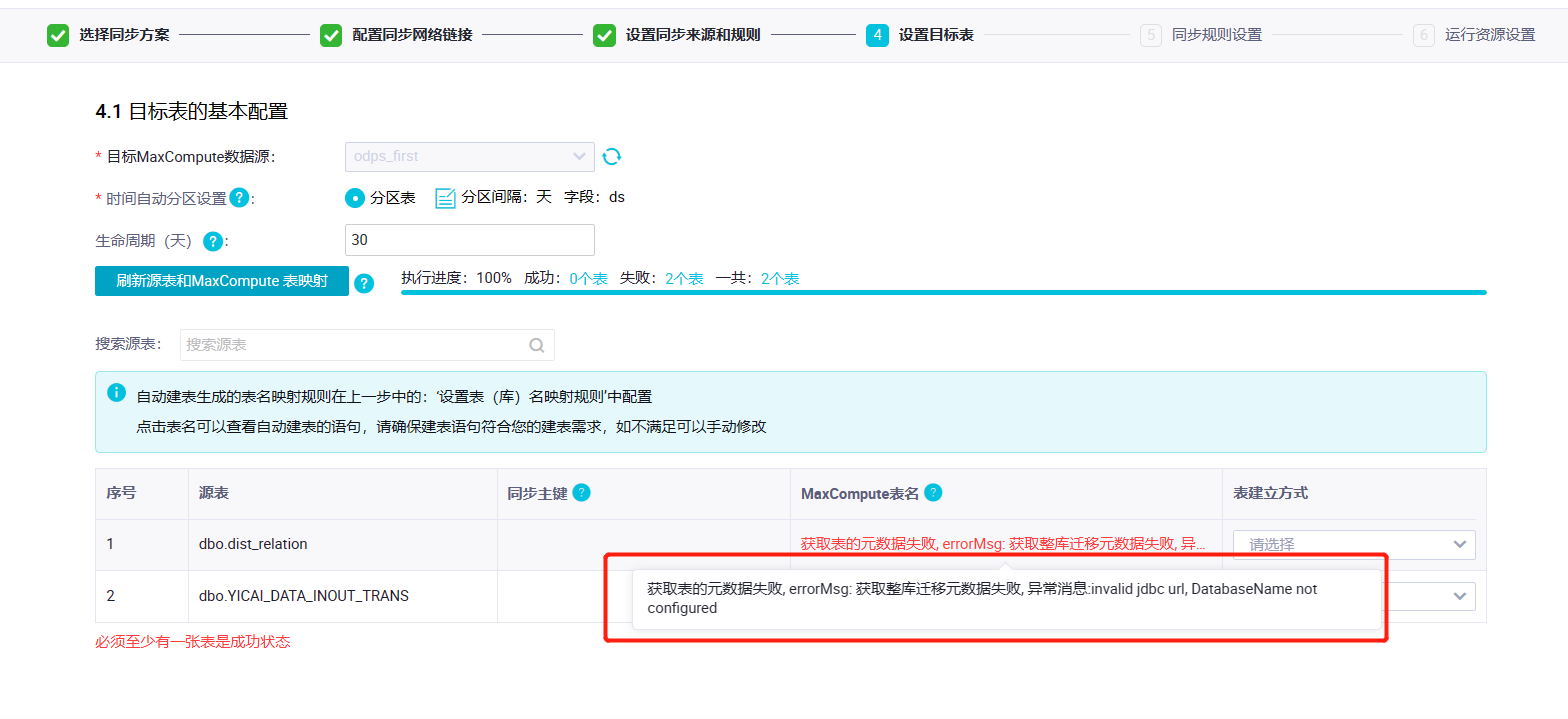Open help icon in MaxCompute表名 column header
This screenshot has width=1568, height=719.
coord(933,492)
